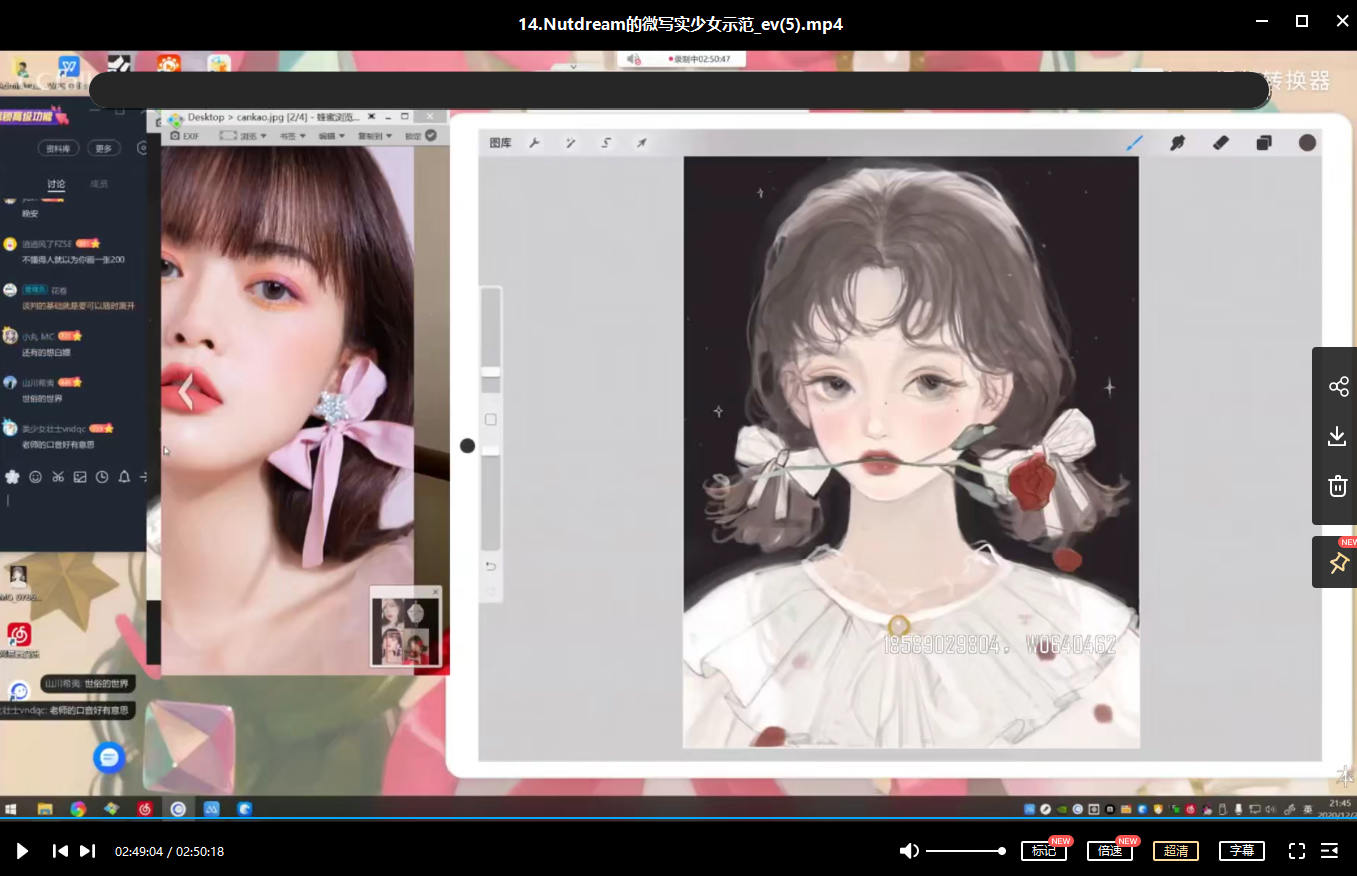
Task: Open the Procreate layers panel icon
Action: pos(1264,143)
